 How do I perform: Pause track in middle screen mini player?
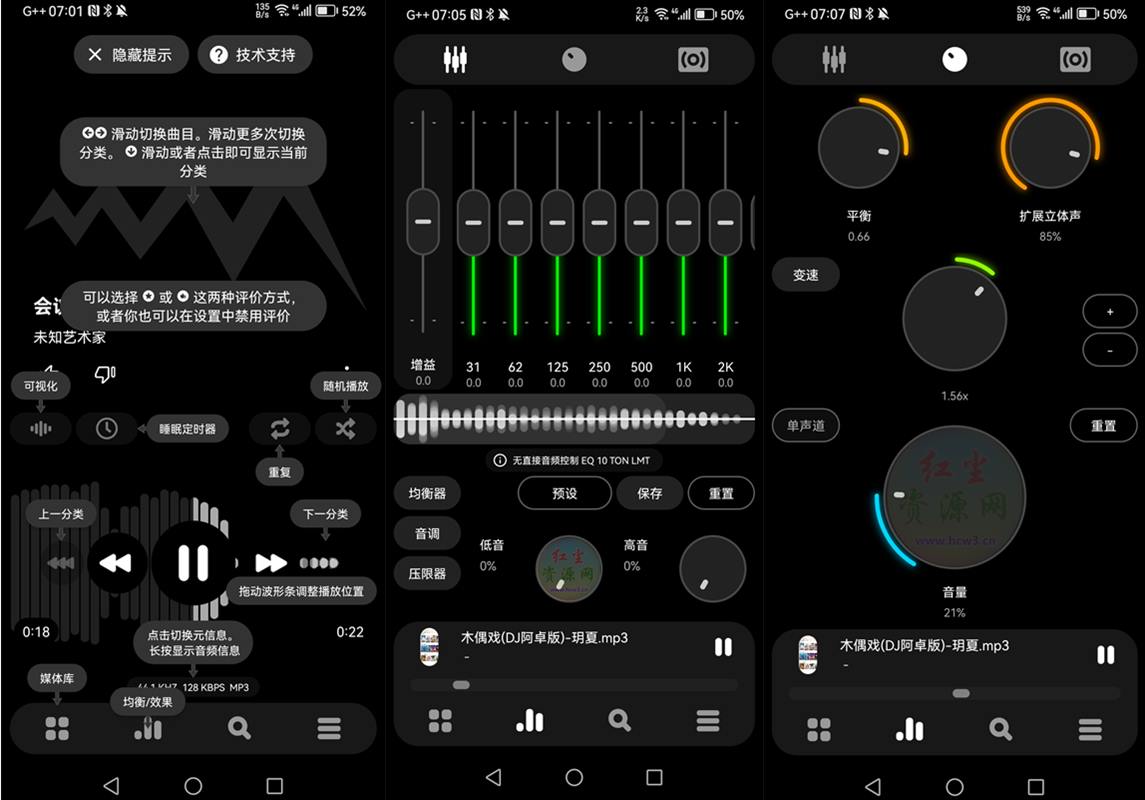point(723,647)
